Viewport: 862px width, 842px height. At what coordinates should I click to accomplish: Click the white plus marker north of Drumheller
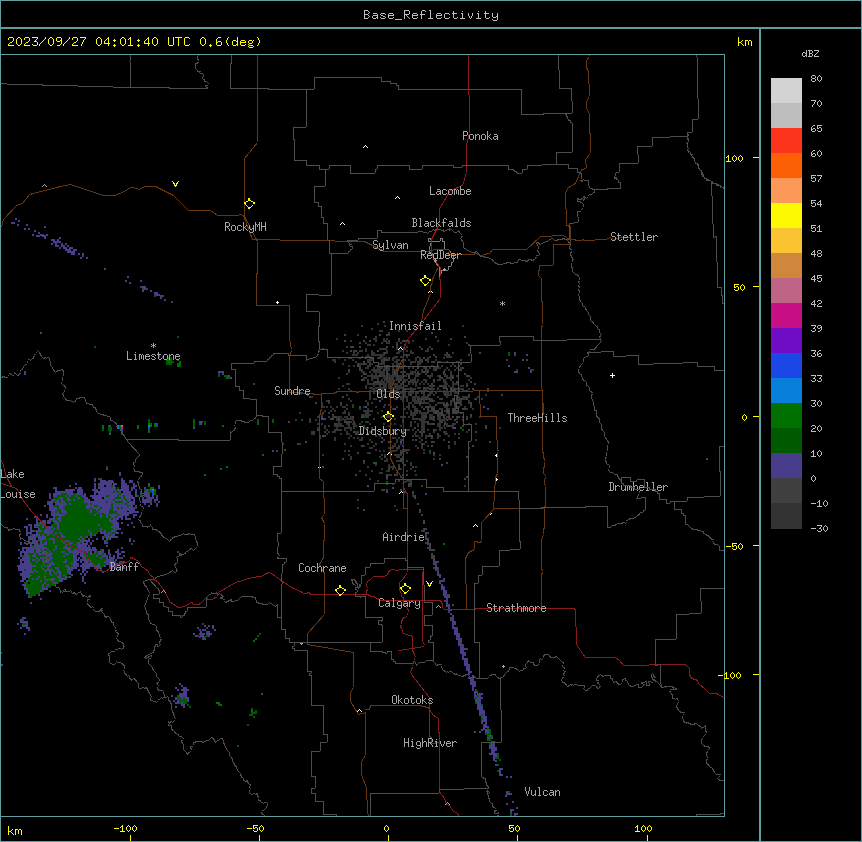tap(612, 375)
